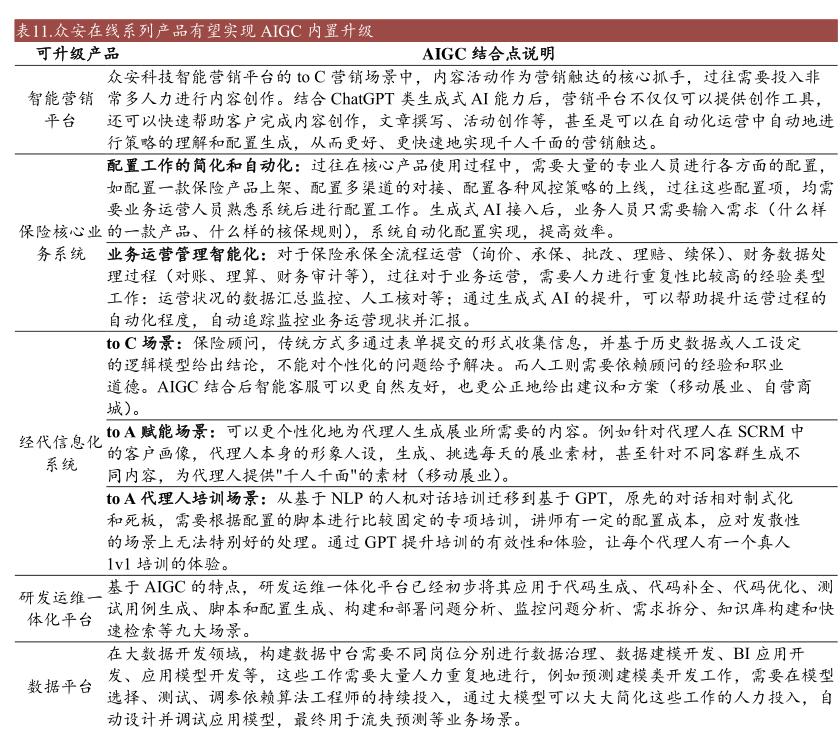Click the line starting '道德。AIGC 结合后智能客服'

pos(459,386)
